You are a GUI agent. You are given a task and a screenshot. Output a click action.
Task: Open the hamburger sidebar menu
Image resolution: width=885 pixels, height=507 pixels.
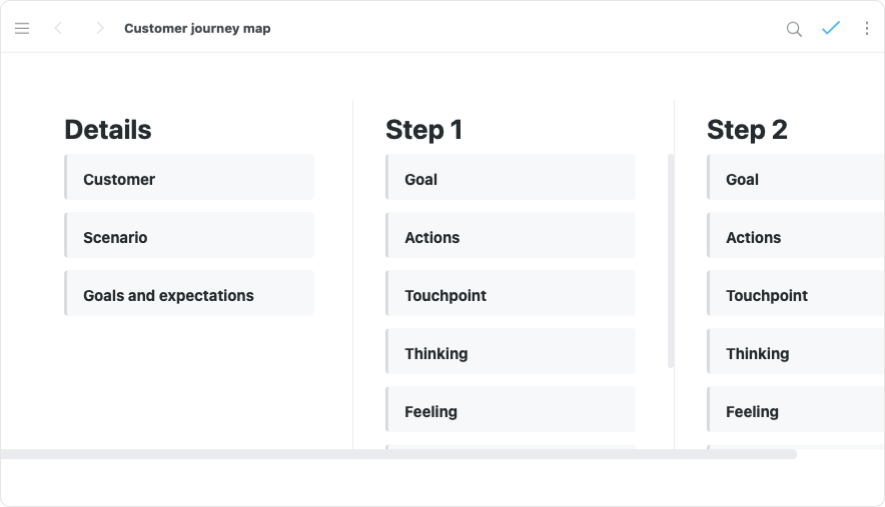point(22,29)
